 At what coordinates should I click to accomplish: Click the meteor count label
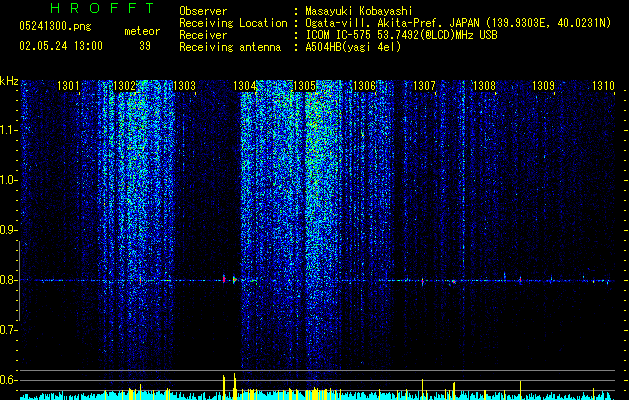(142, 31)
